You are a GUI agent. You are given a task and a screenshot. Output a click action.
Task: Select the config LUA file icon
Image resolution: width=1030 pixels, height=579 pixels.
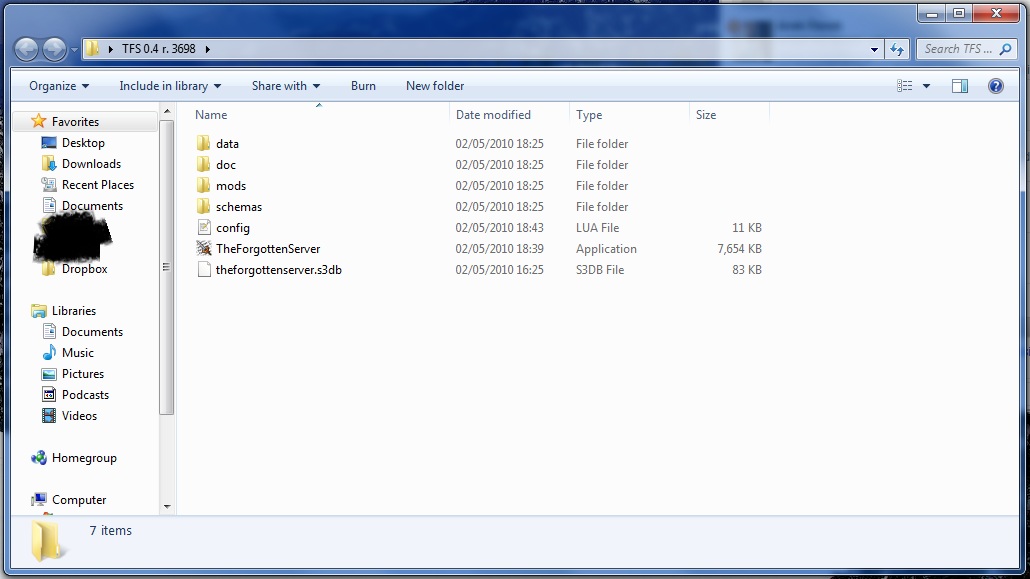(204, 228)
